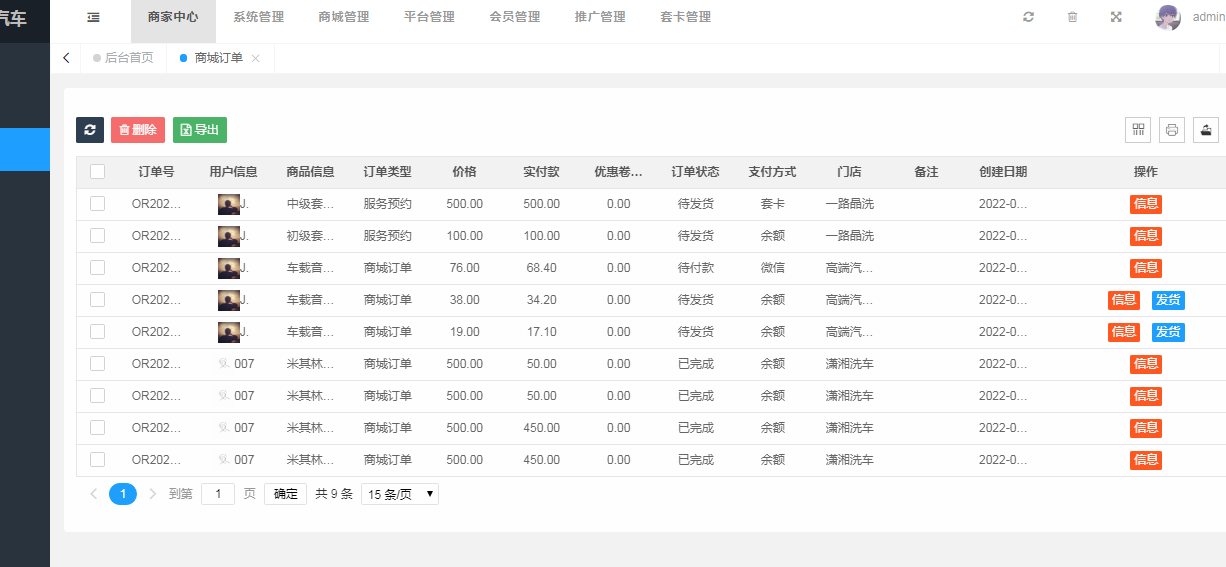Focus the jump-to-page number input
The height and width of the screenshot is (567, 1226).
tap(218, 494)
